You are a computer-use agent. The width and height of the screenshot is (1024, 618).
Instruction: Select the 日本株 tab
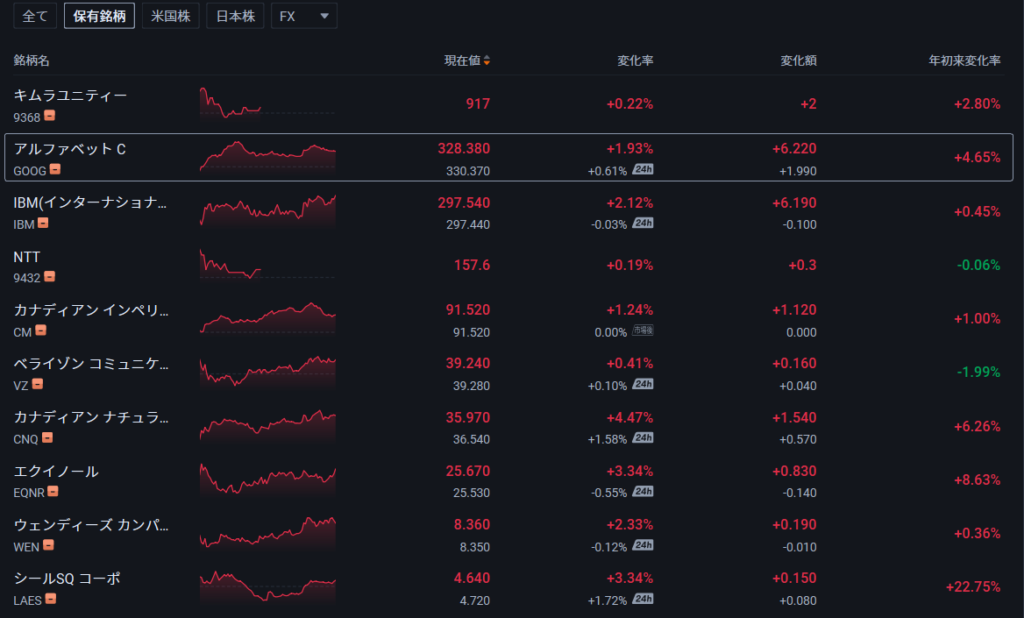pos(234,16)
